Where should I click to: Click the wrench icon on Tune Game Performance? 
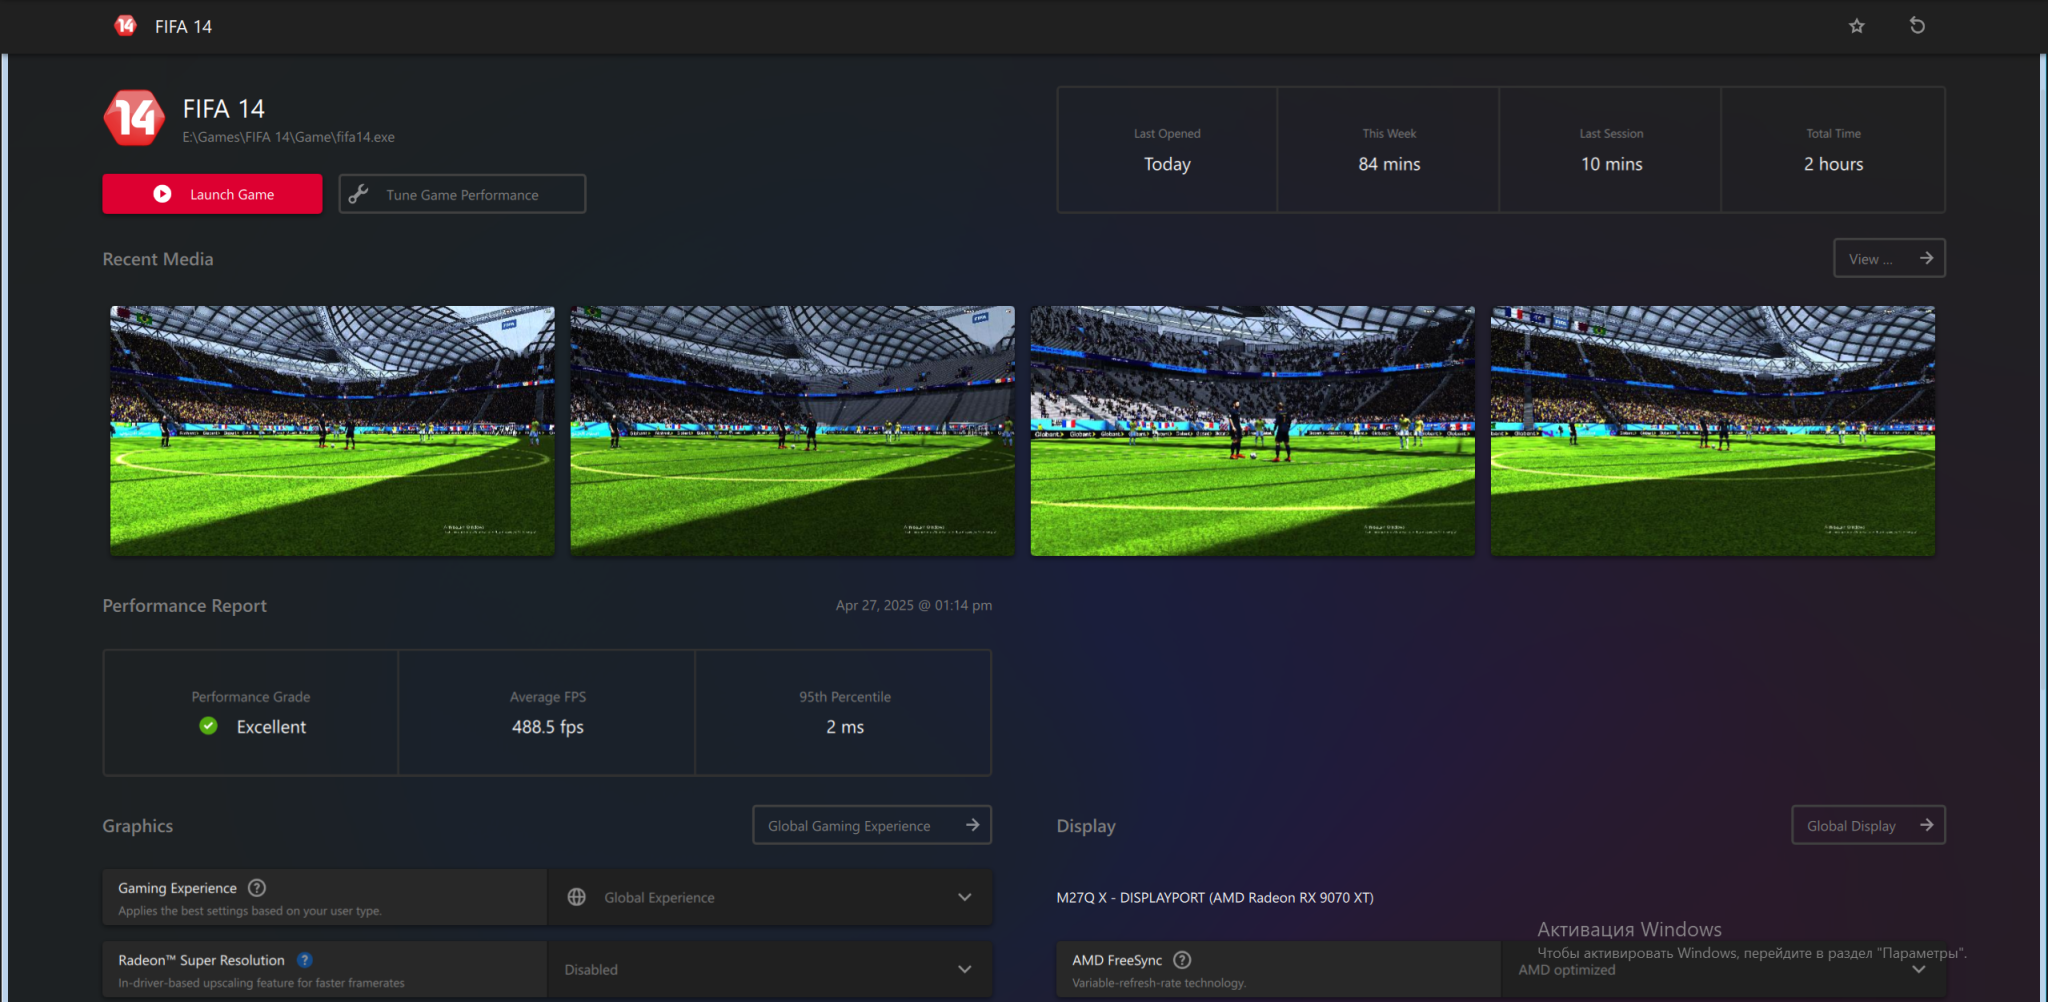click(x=359, y=194)
